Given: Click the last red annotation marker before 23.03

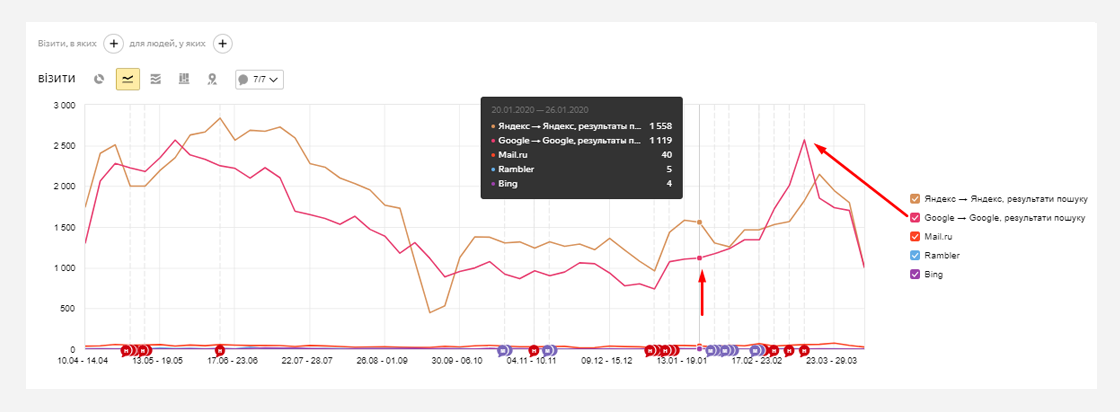Looking at the screenshot, I should tap(804, 350).
